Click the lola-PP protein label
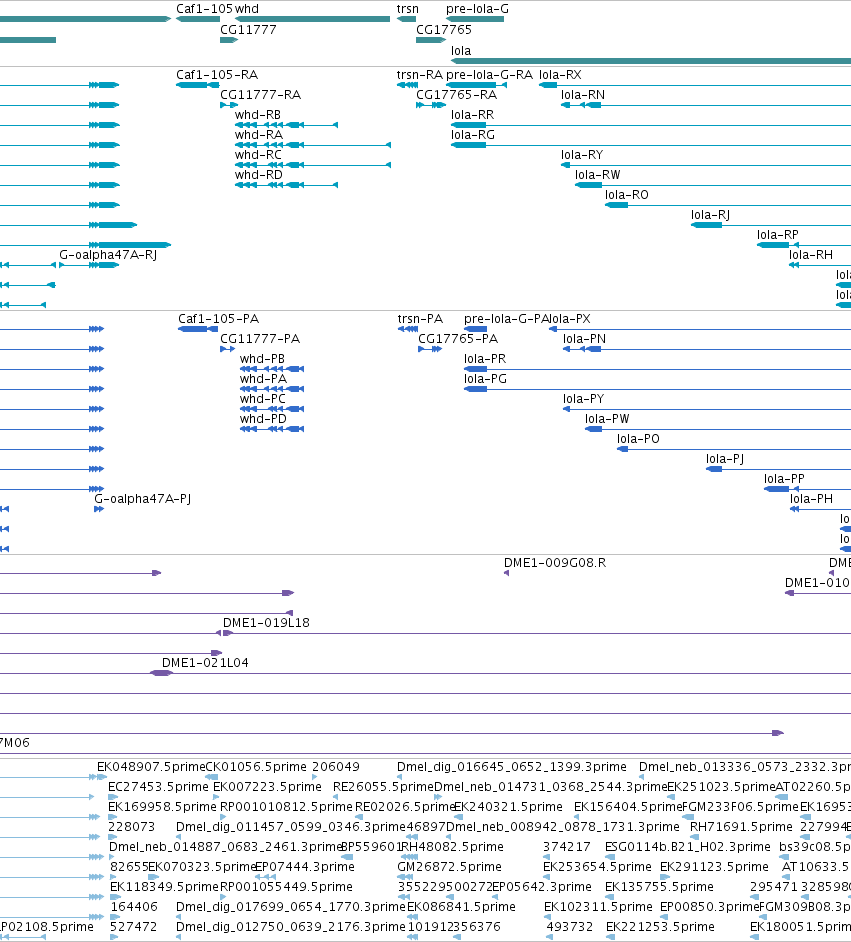This screenshot has height=942, width=851. 784,479
